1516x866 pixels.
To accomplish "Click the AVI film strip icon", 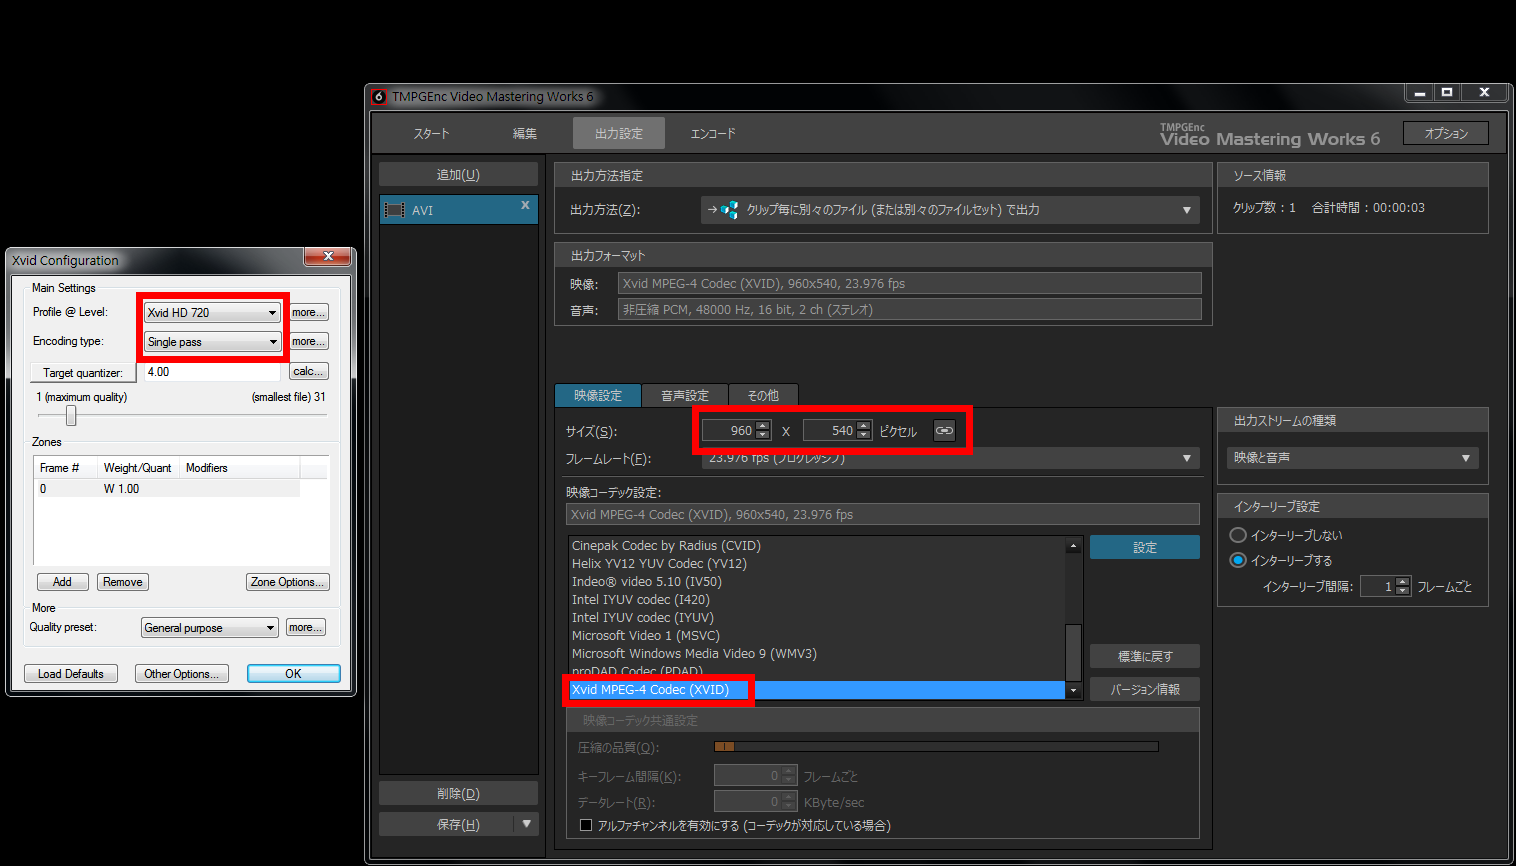I will point(395,210).
